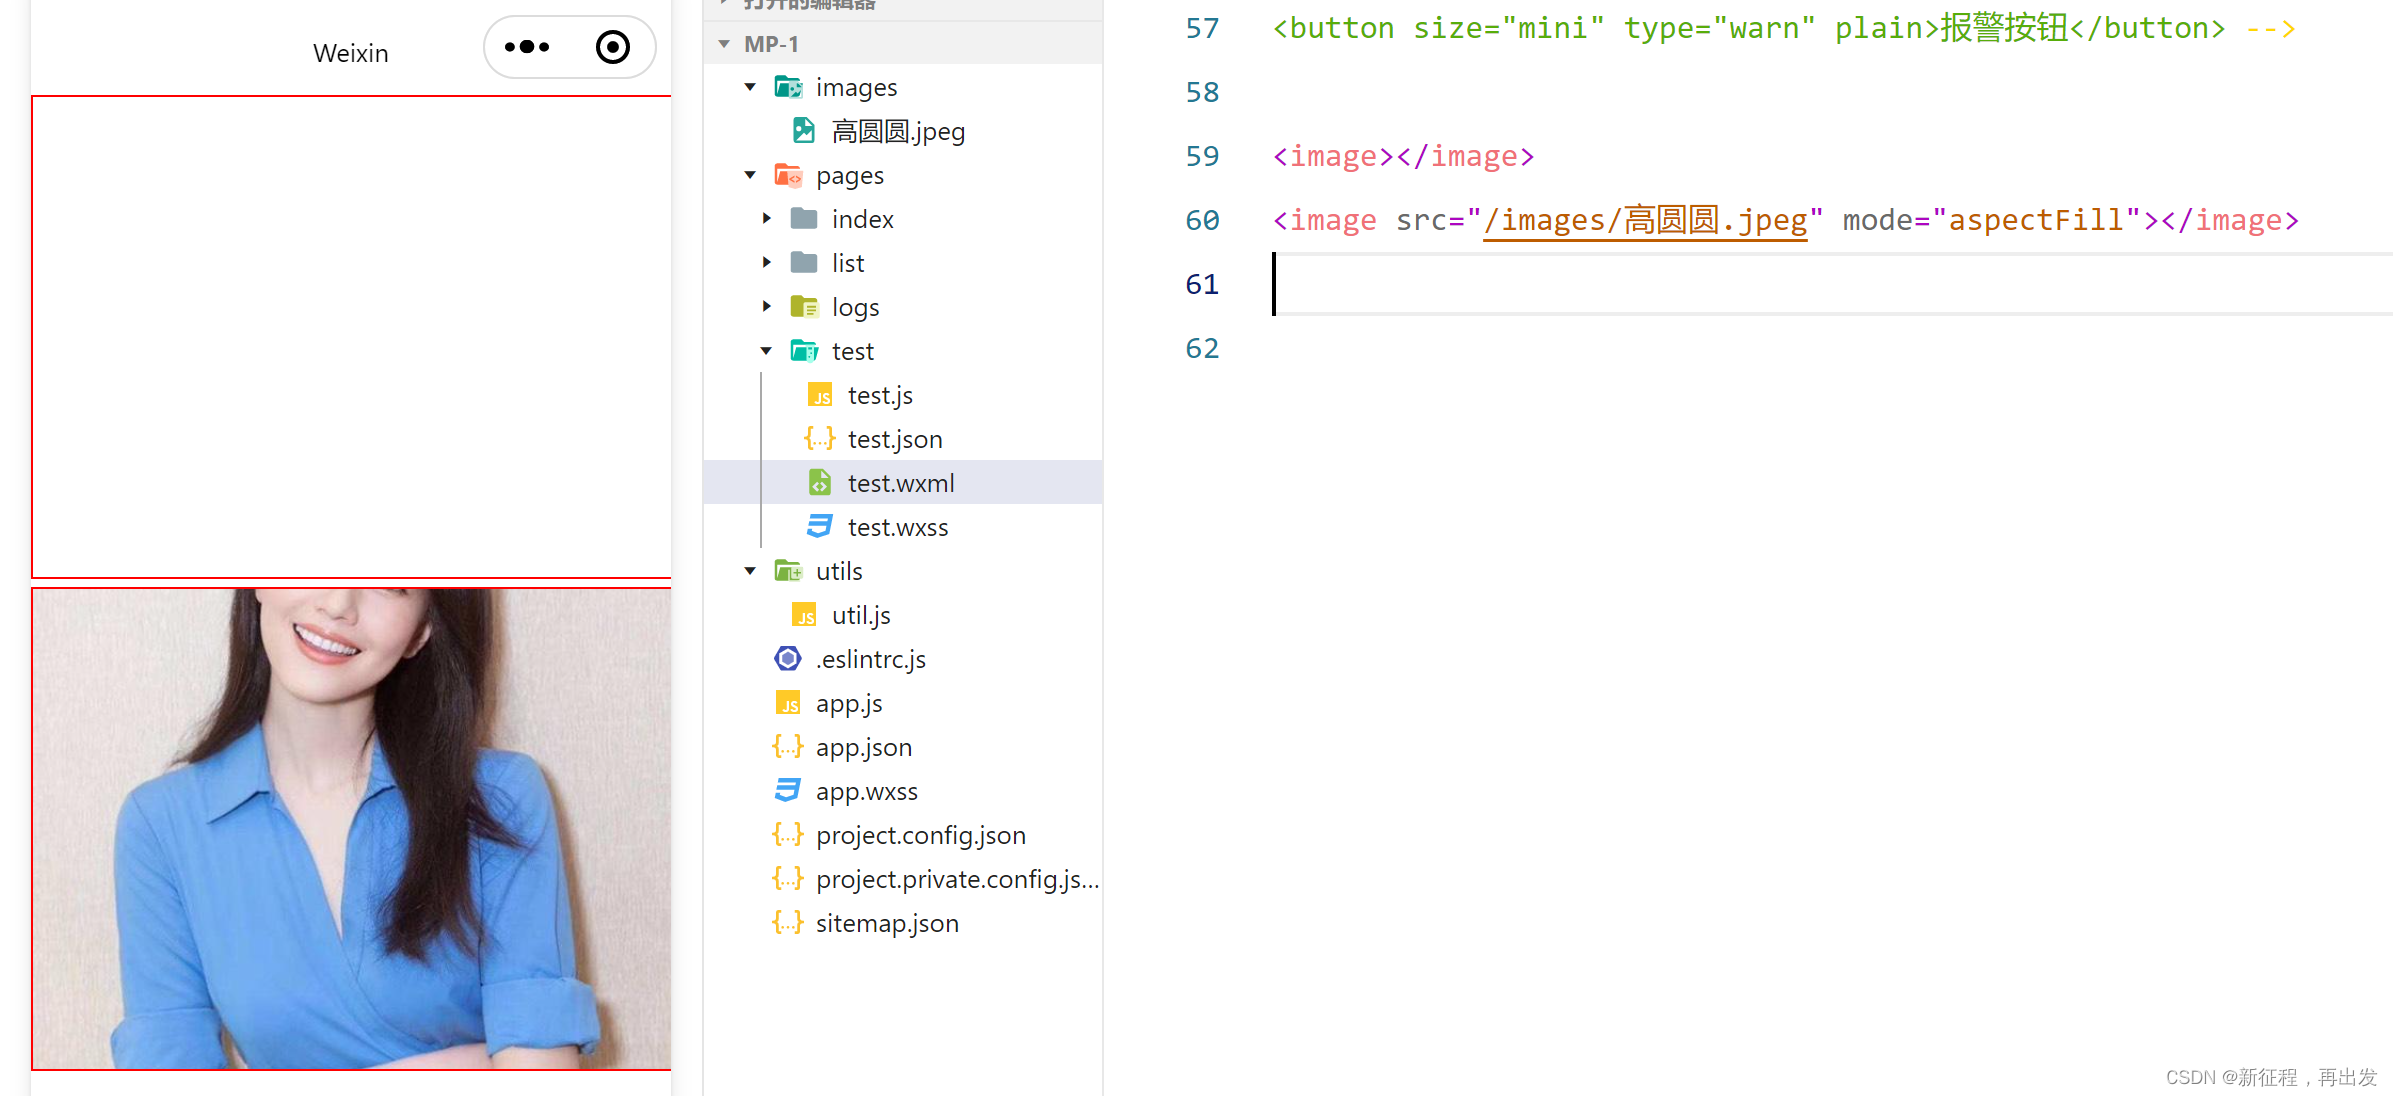
Task: Click the woman photo in simulator preview
Action: [x=351, y=828]
